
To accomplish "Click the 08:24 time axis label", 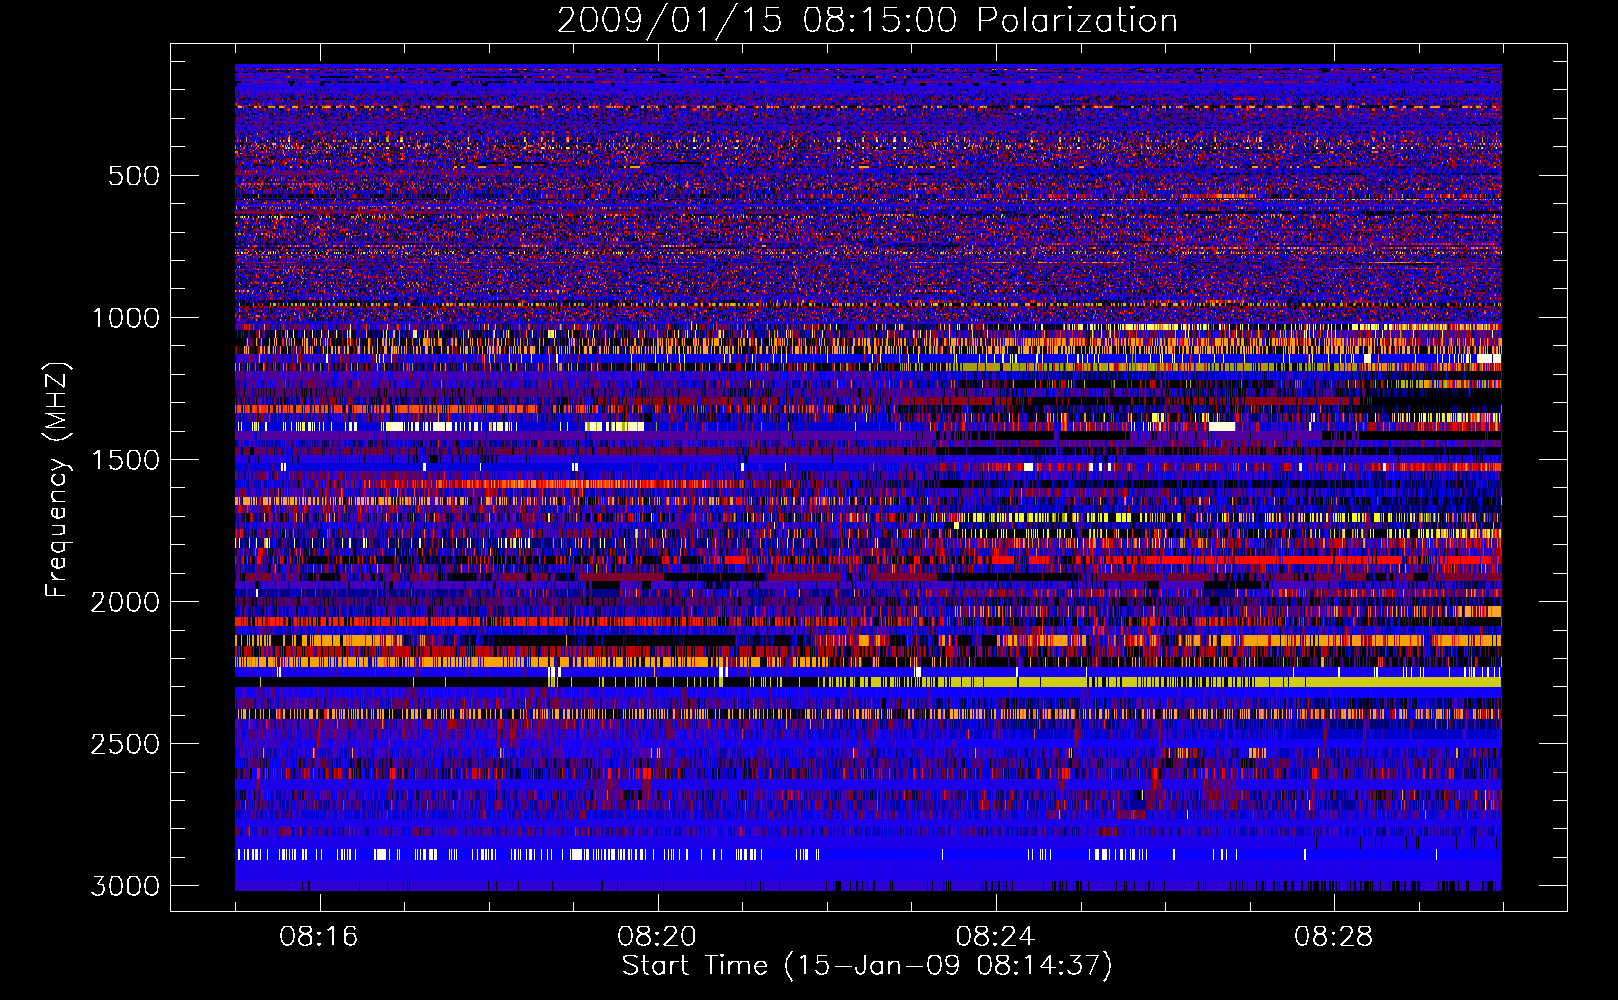I will click(x=995, y=937).
